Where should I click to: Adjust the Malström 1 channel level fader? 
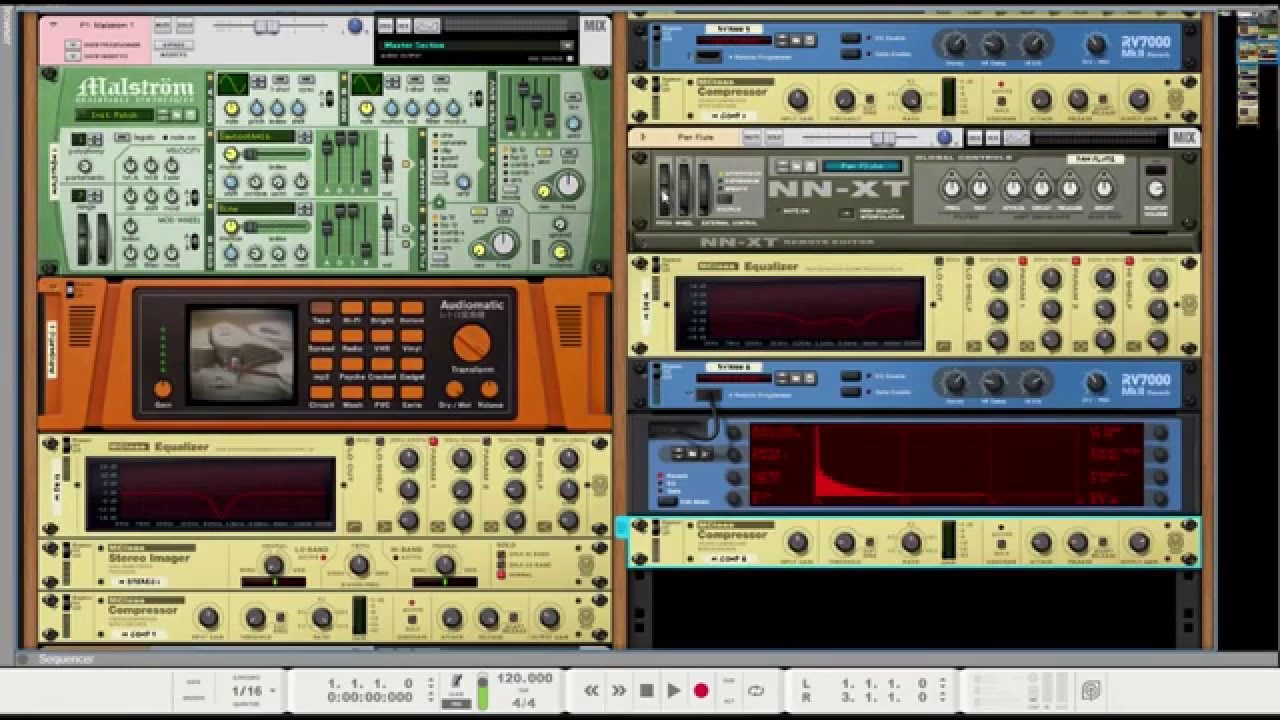click(x=266, y=27)
